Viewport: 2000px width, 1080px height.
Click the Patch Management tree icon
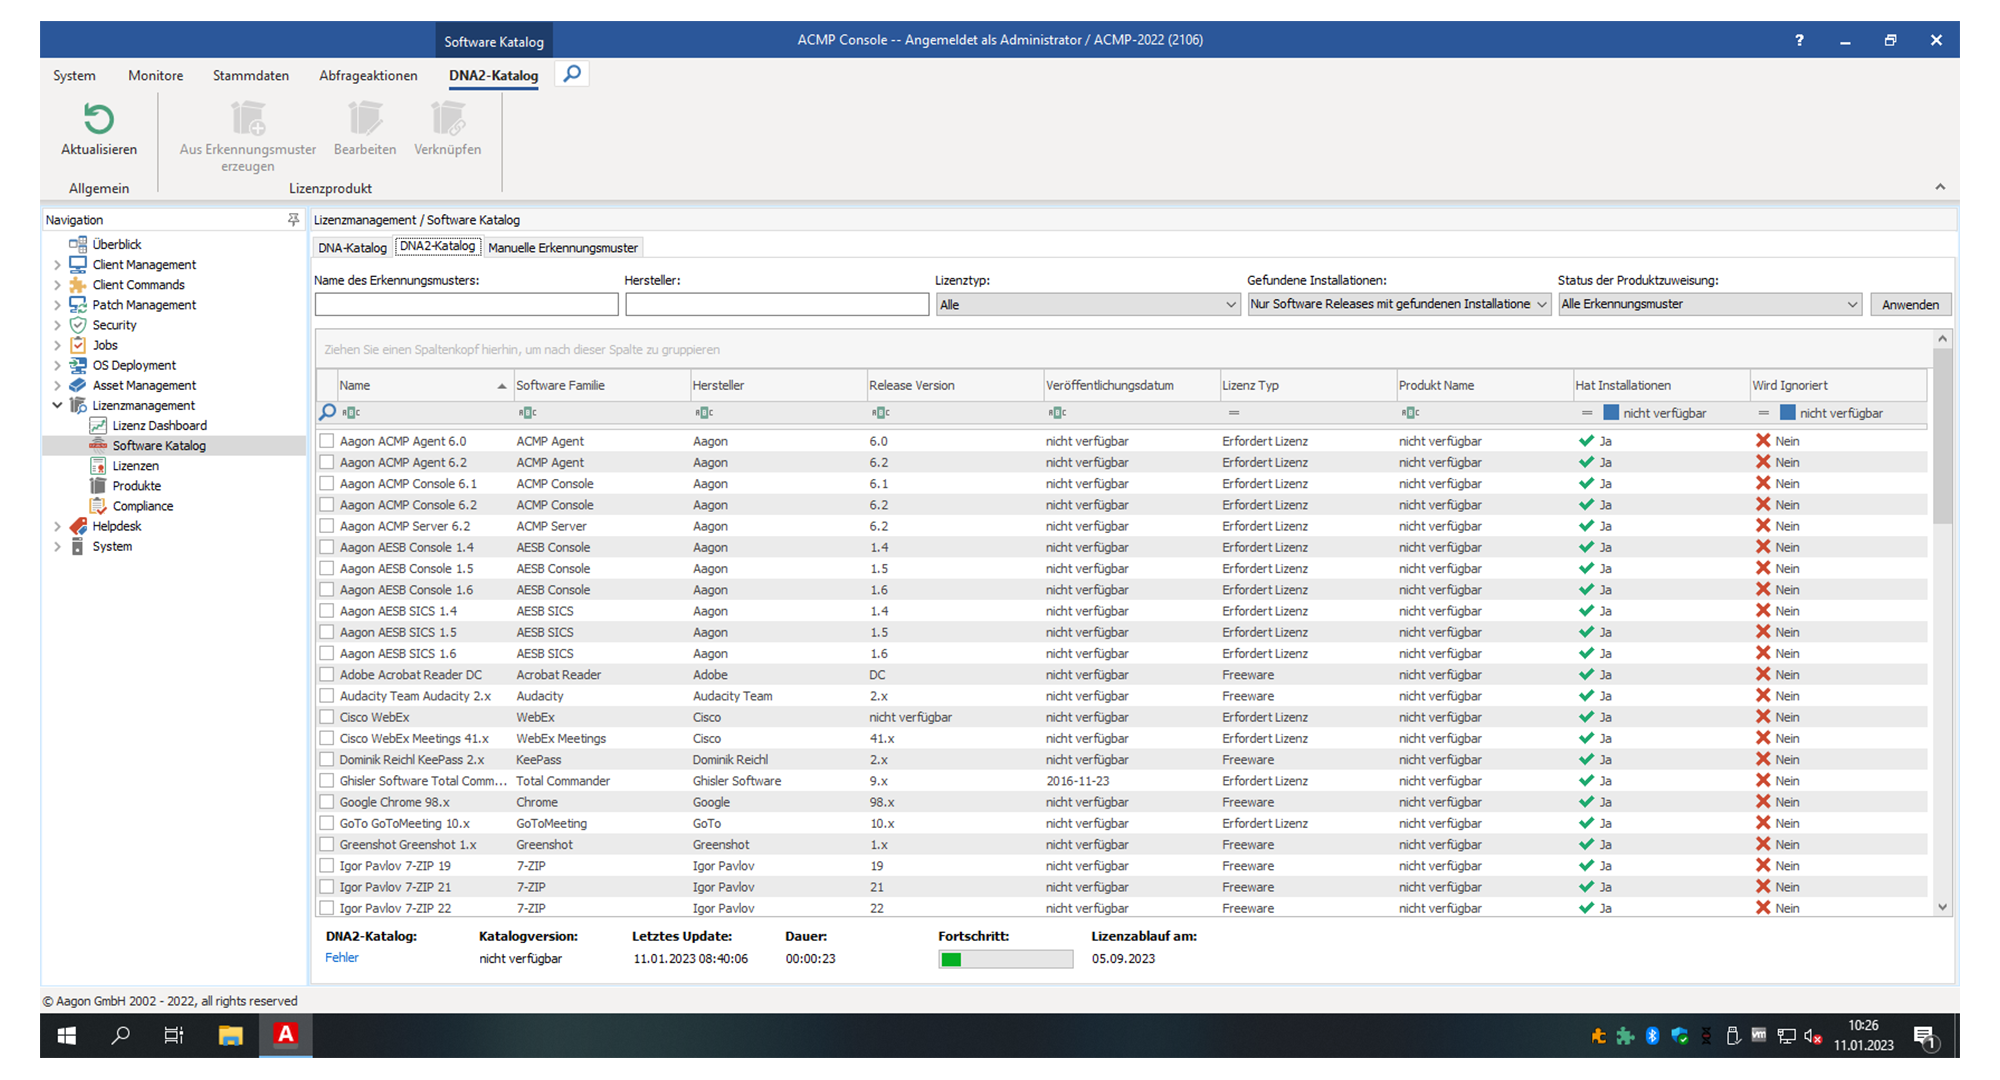click(78, 304)
